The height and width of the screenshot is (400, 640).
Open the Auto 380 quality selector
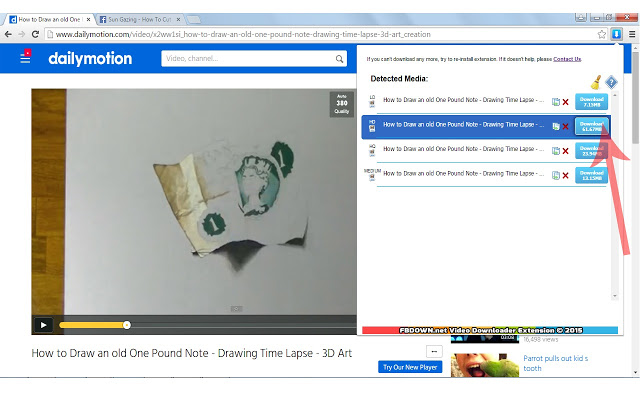point(342,104)
